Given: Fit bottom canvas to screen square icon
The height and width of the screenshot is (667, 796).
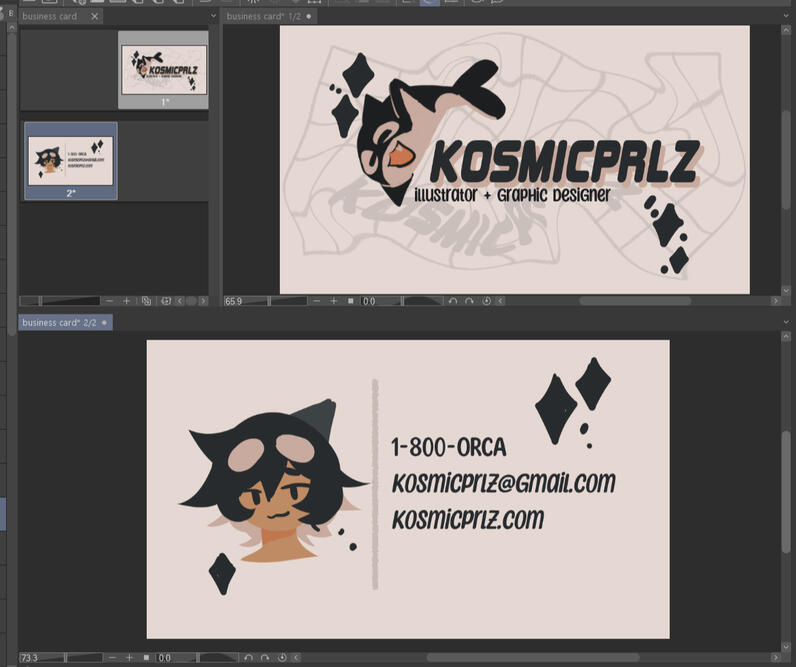Looking at the screenshot, I should [146, 657].
